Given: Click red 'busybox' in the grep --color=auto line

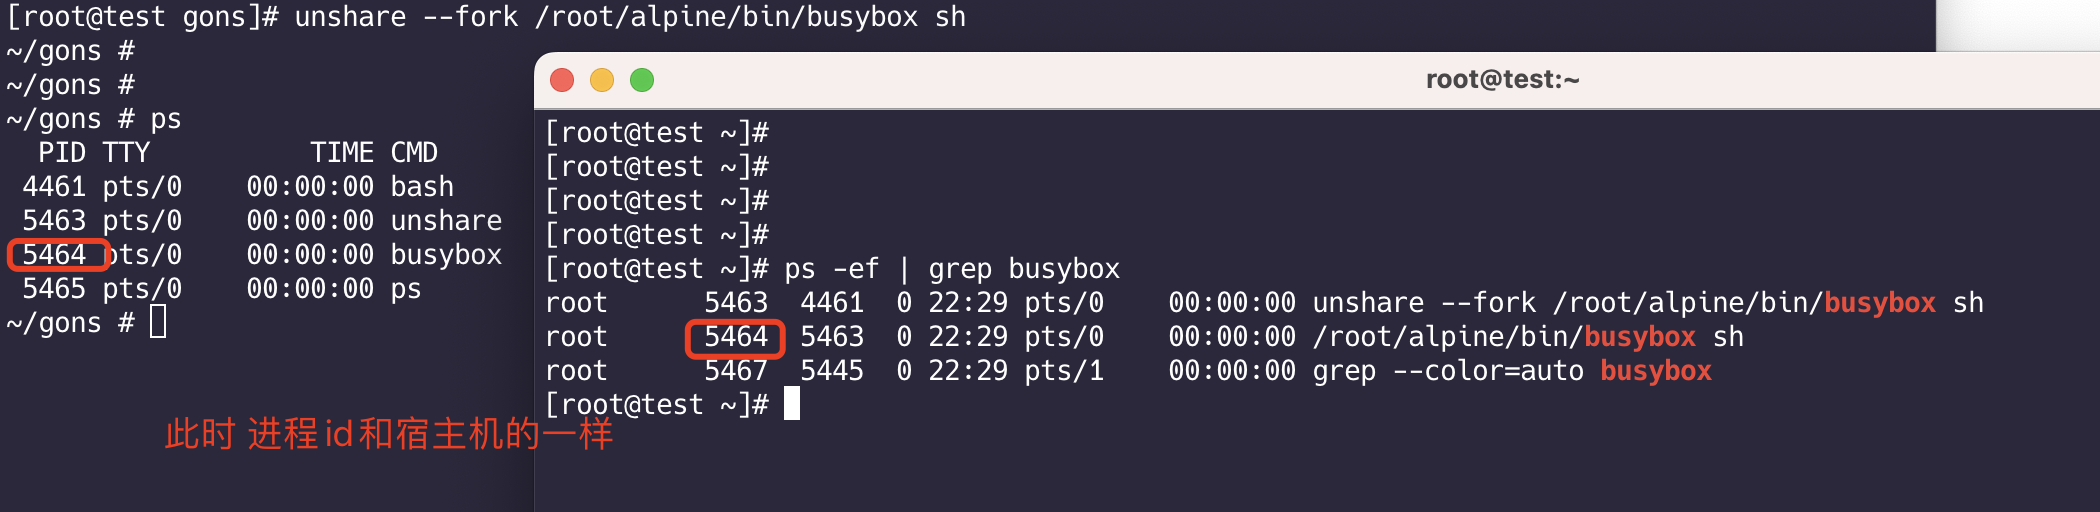Looking at the screenshot, I should tap(1656, 371).
